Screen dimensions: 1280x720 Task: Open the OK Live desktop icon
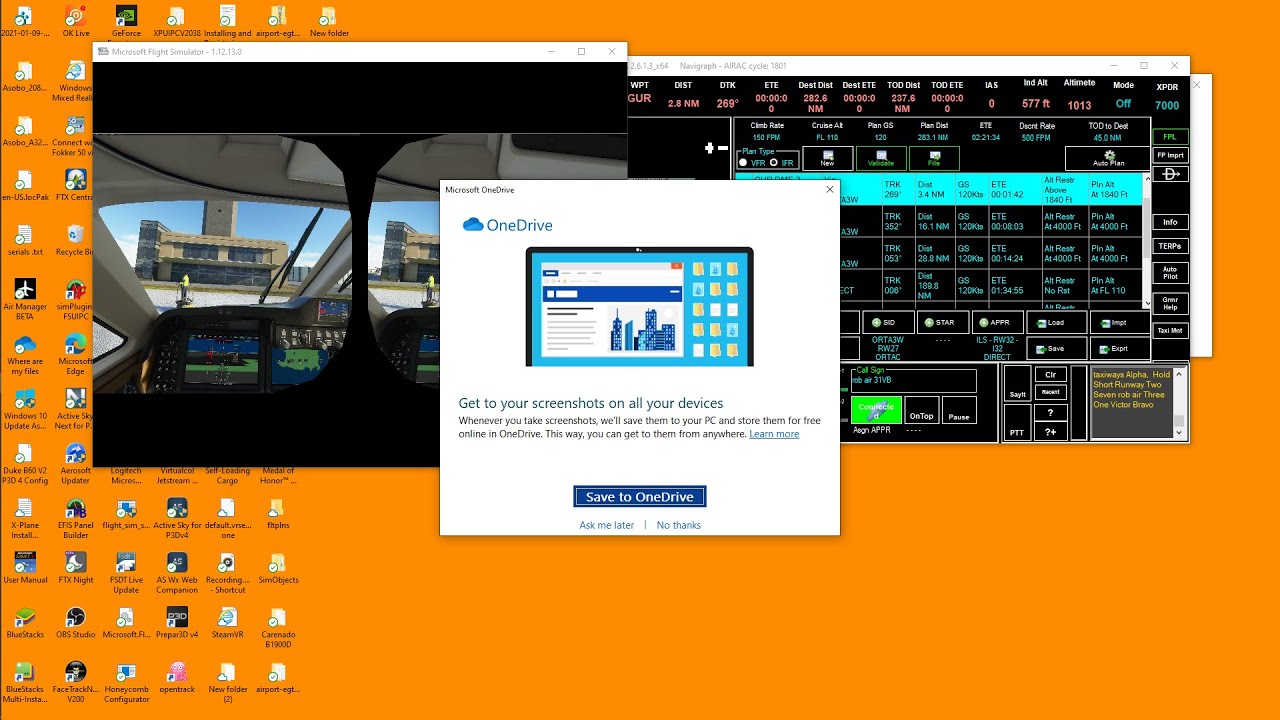click(x=76, y=21)
